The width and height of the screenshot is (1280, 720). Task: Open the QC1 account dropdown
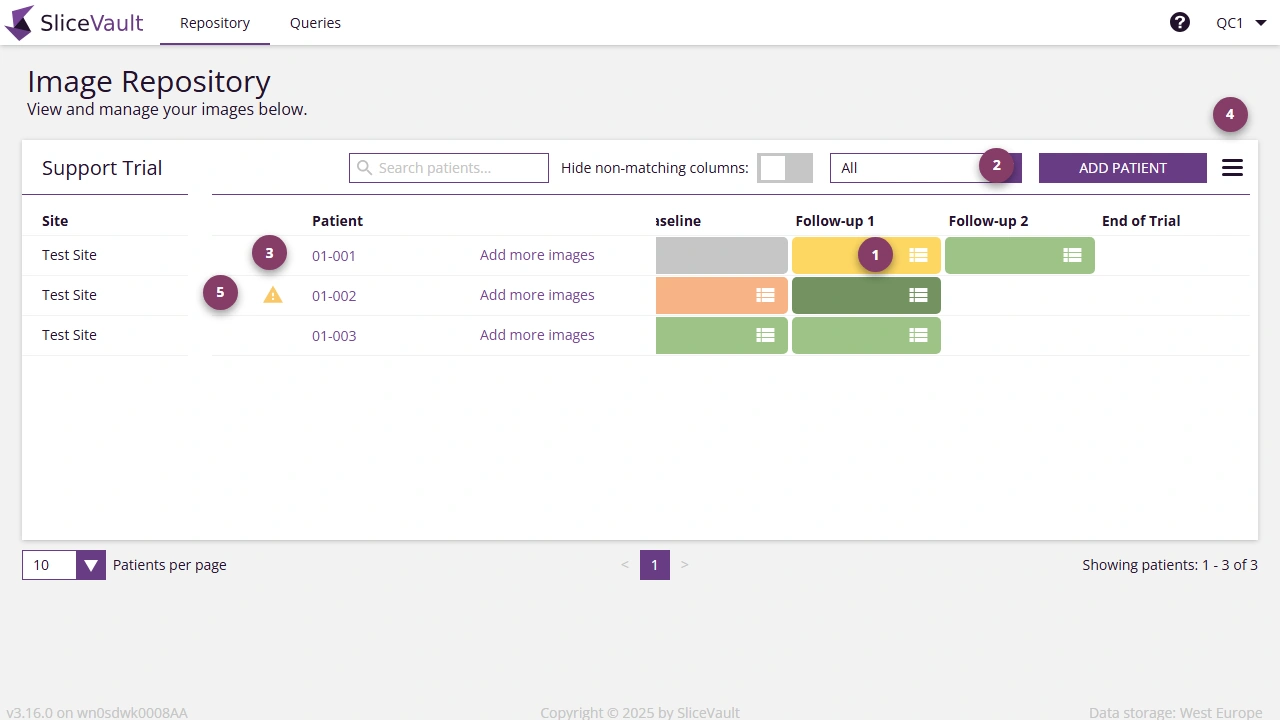pyautogui.click(x=1239, y=22)
